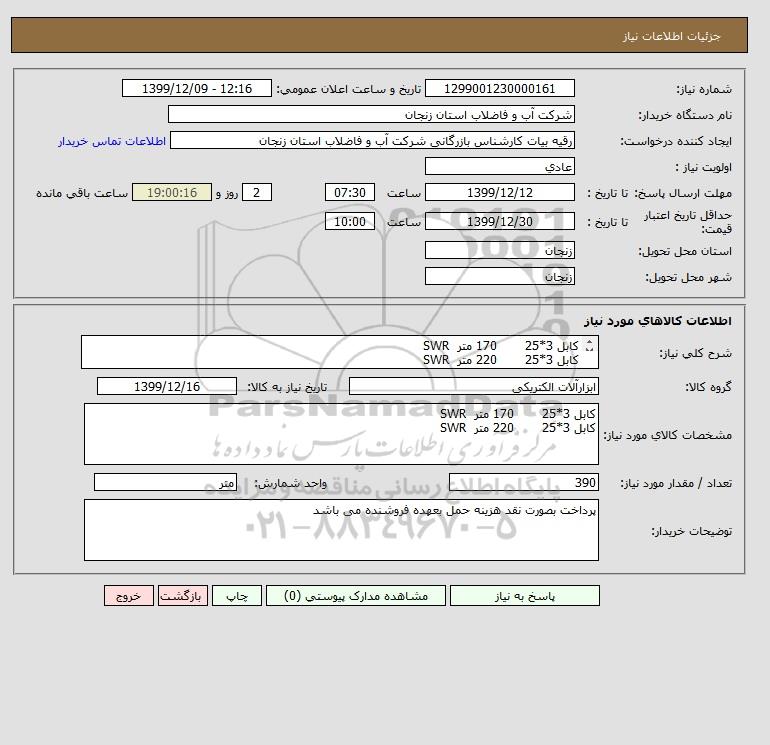Click the گروه کالا field ابزارآلات الکتریکی

point(473,386)
